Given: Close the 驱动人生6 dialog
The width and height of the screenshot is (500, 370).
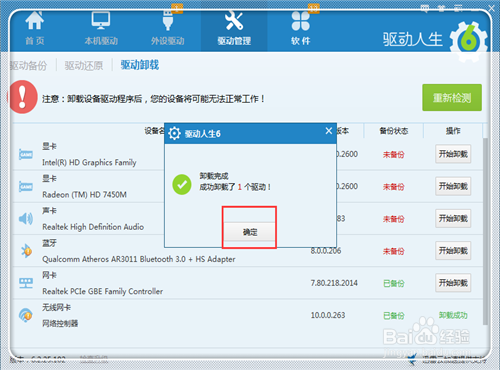Looking at the screenshot, I should tap(329, 131).
